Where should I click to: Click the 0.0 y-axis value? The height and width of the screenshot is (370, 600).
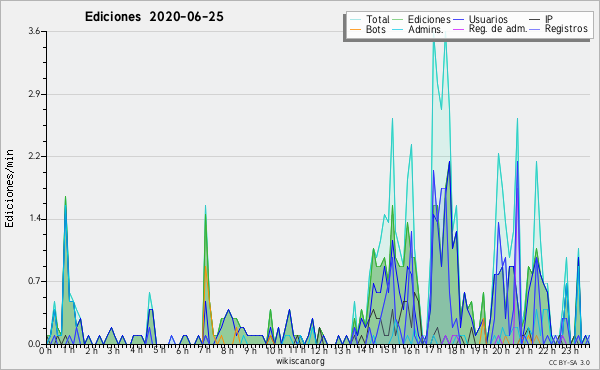pos(34,344)
